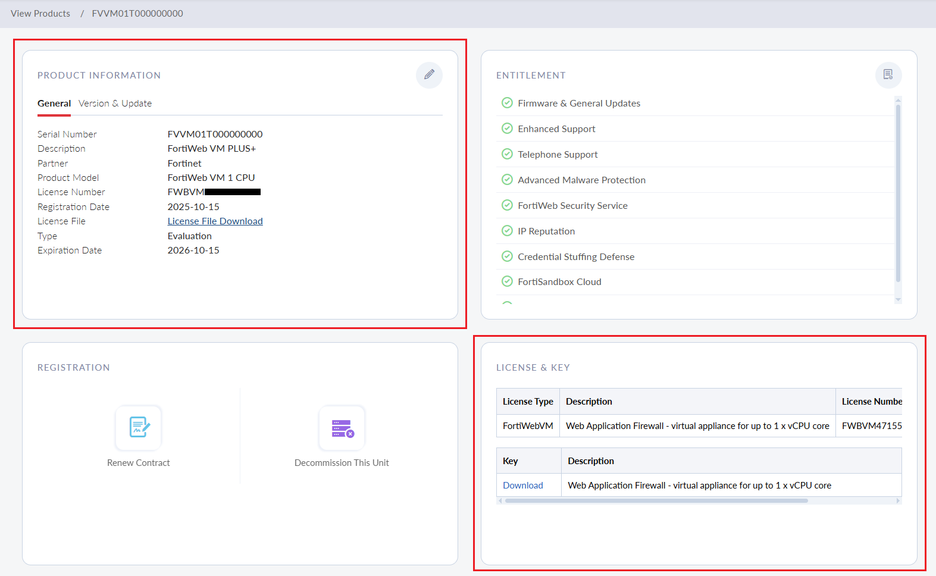Switch to the General tab

pyautogui.click(x=54, y=103)
